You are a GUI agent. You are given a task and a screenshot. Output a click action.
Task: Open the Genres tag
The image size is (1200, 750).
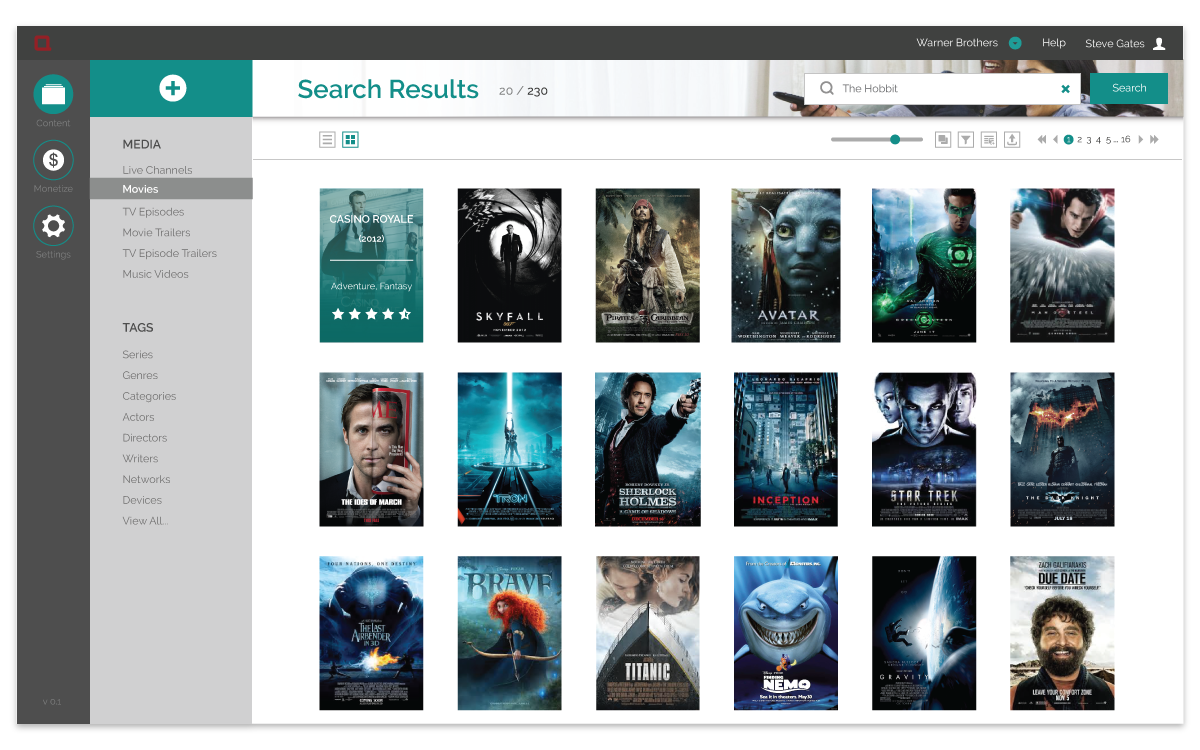point(140,376)
